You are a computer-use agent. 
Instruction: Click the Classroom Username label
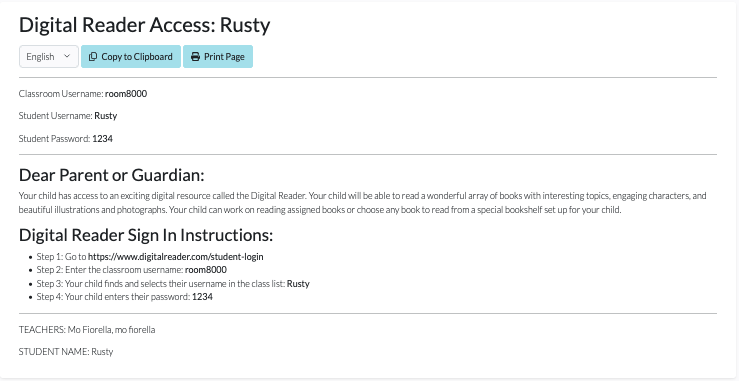pos(61,93)
